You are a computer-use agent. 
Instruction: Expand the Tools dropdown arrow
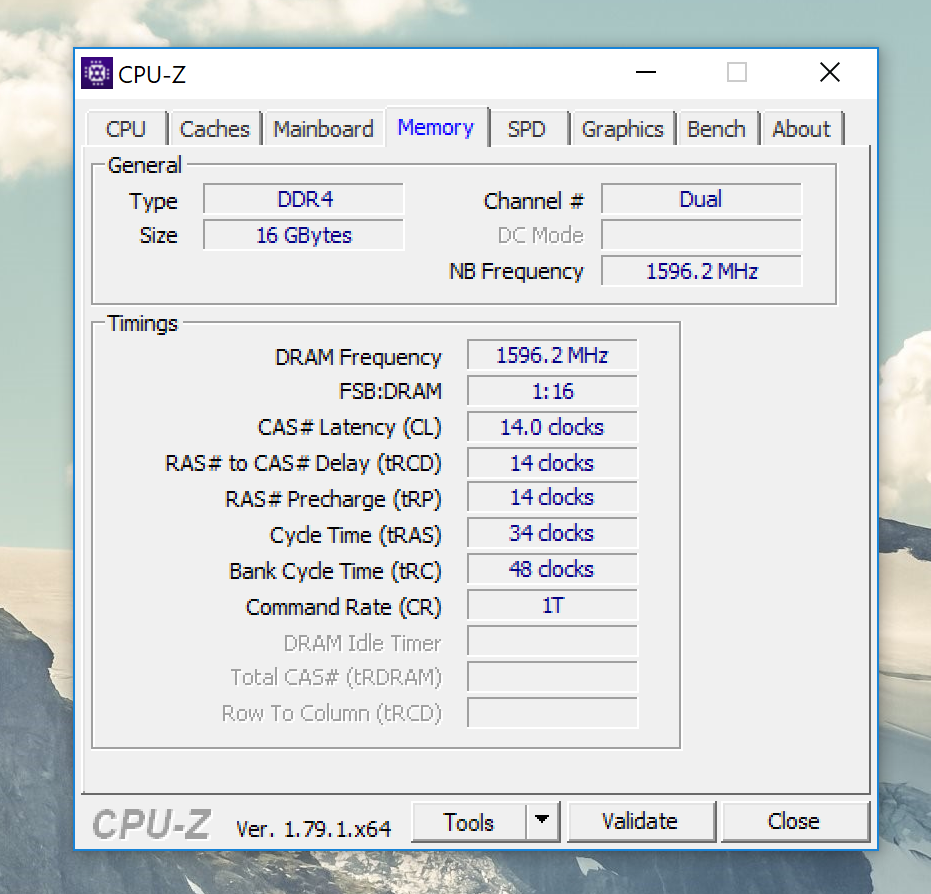(542, 822)
